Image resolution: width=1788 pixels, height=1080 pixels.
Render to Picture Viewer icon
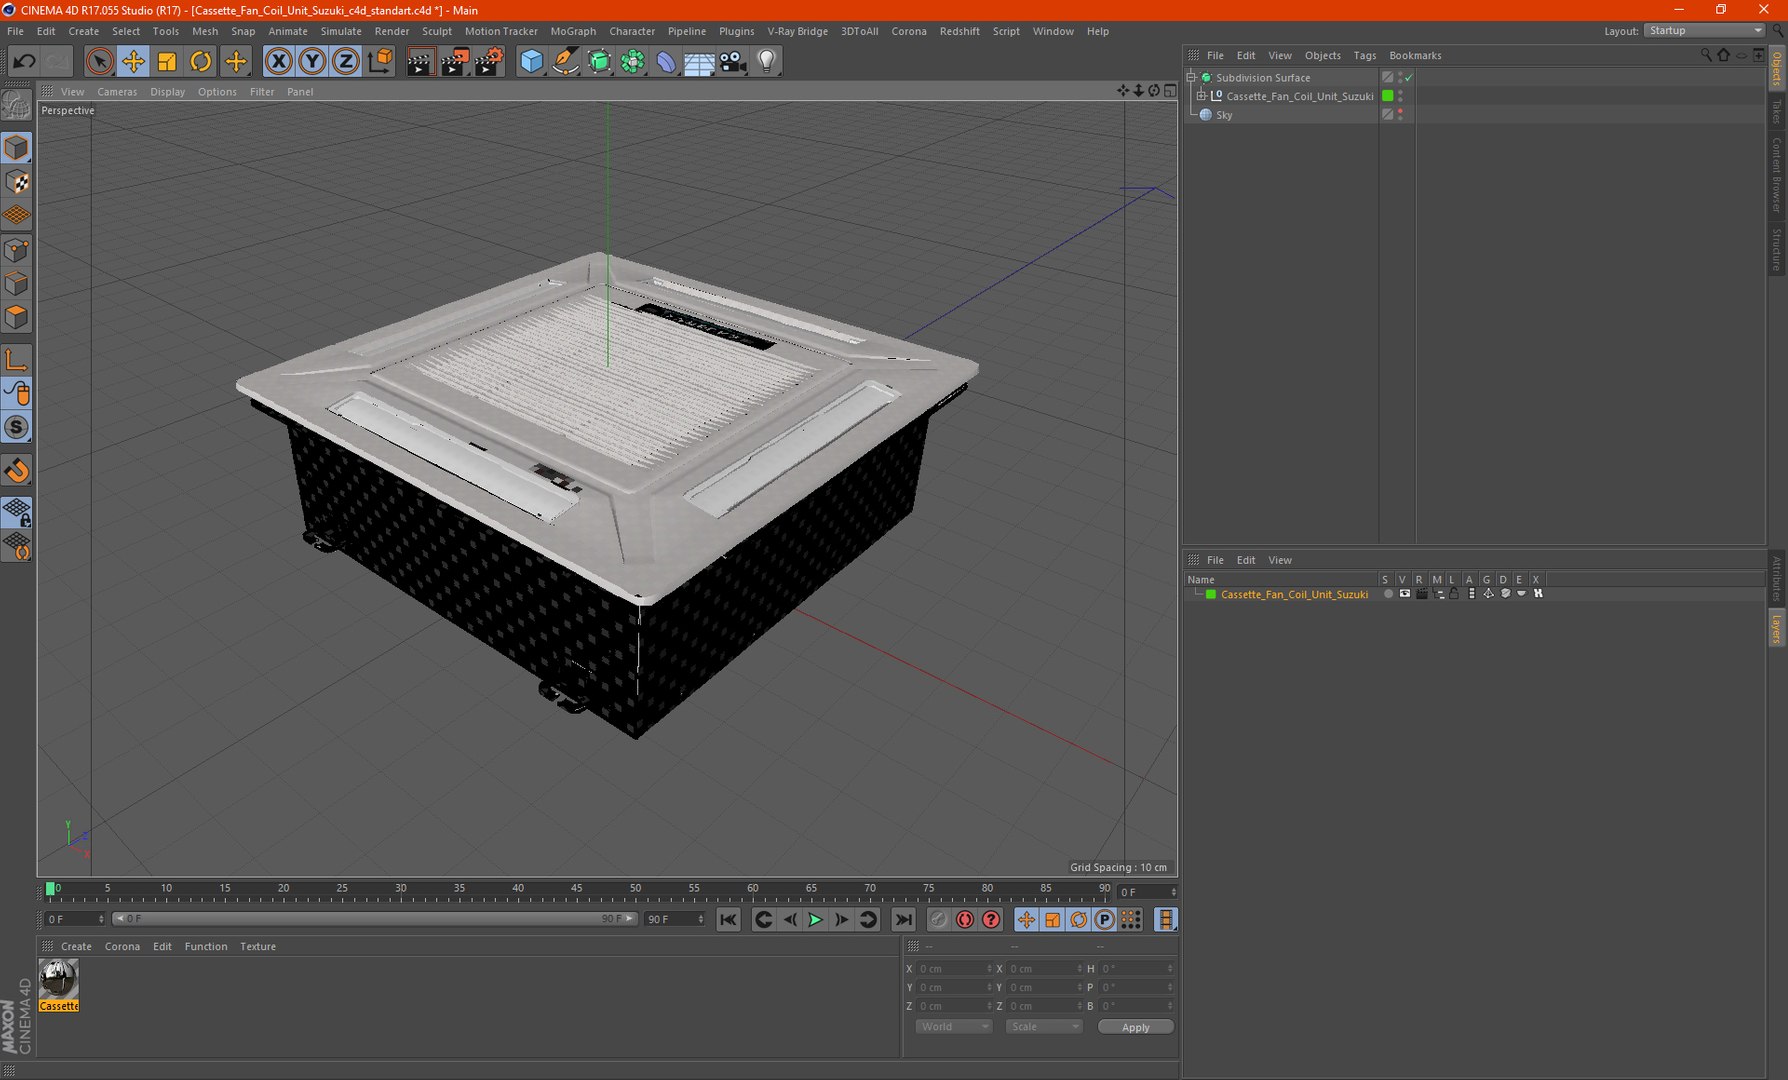point(454,62)
